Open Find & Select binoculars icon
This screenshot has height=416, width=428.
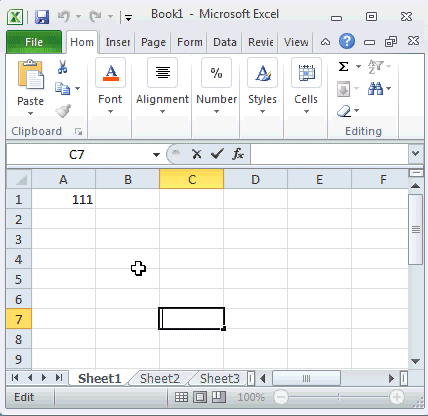(376, 89)
